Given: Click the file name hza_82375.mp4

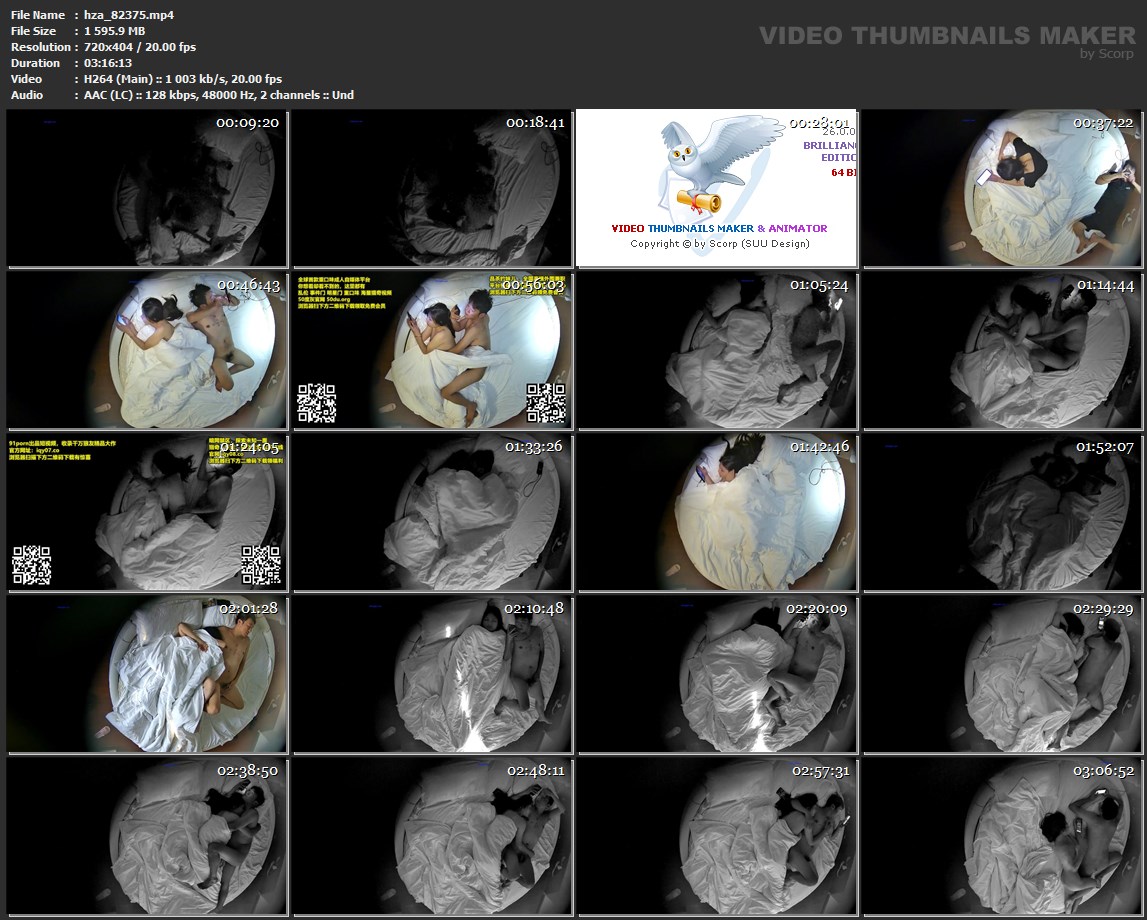Looking at the screenshot, I should click(x=129, y=15).
